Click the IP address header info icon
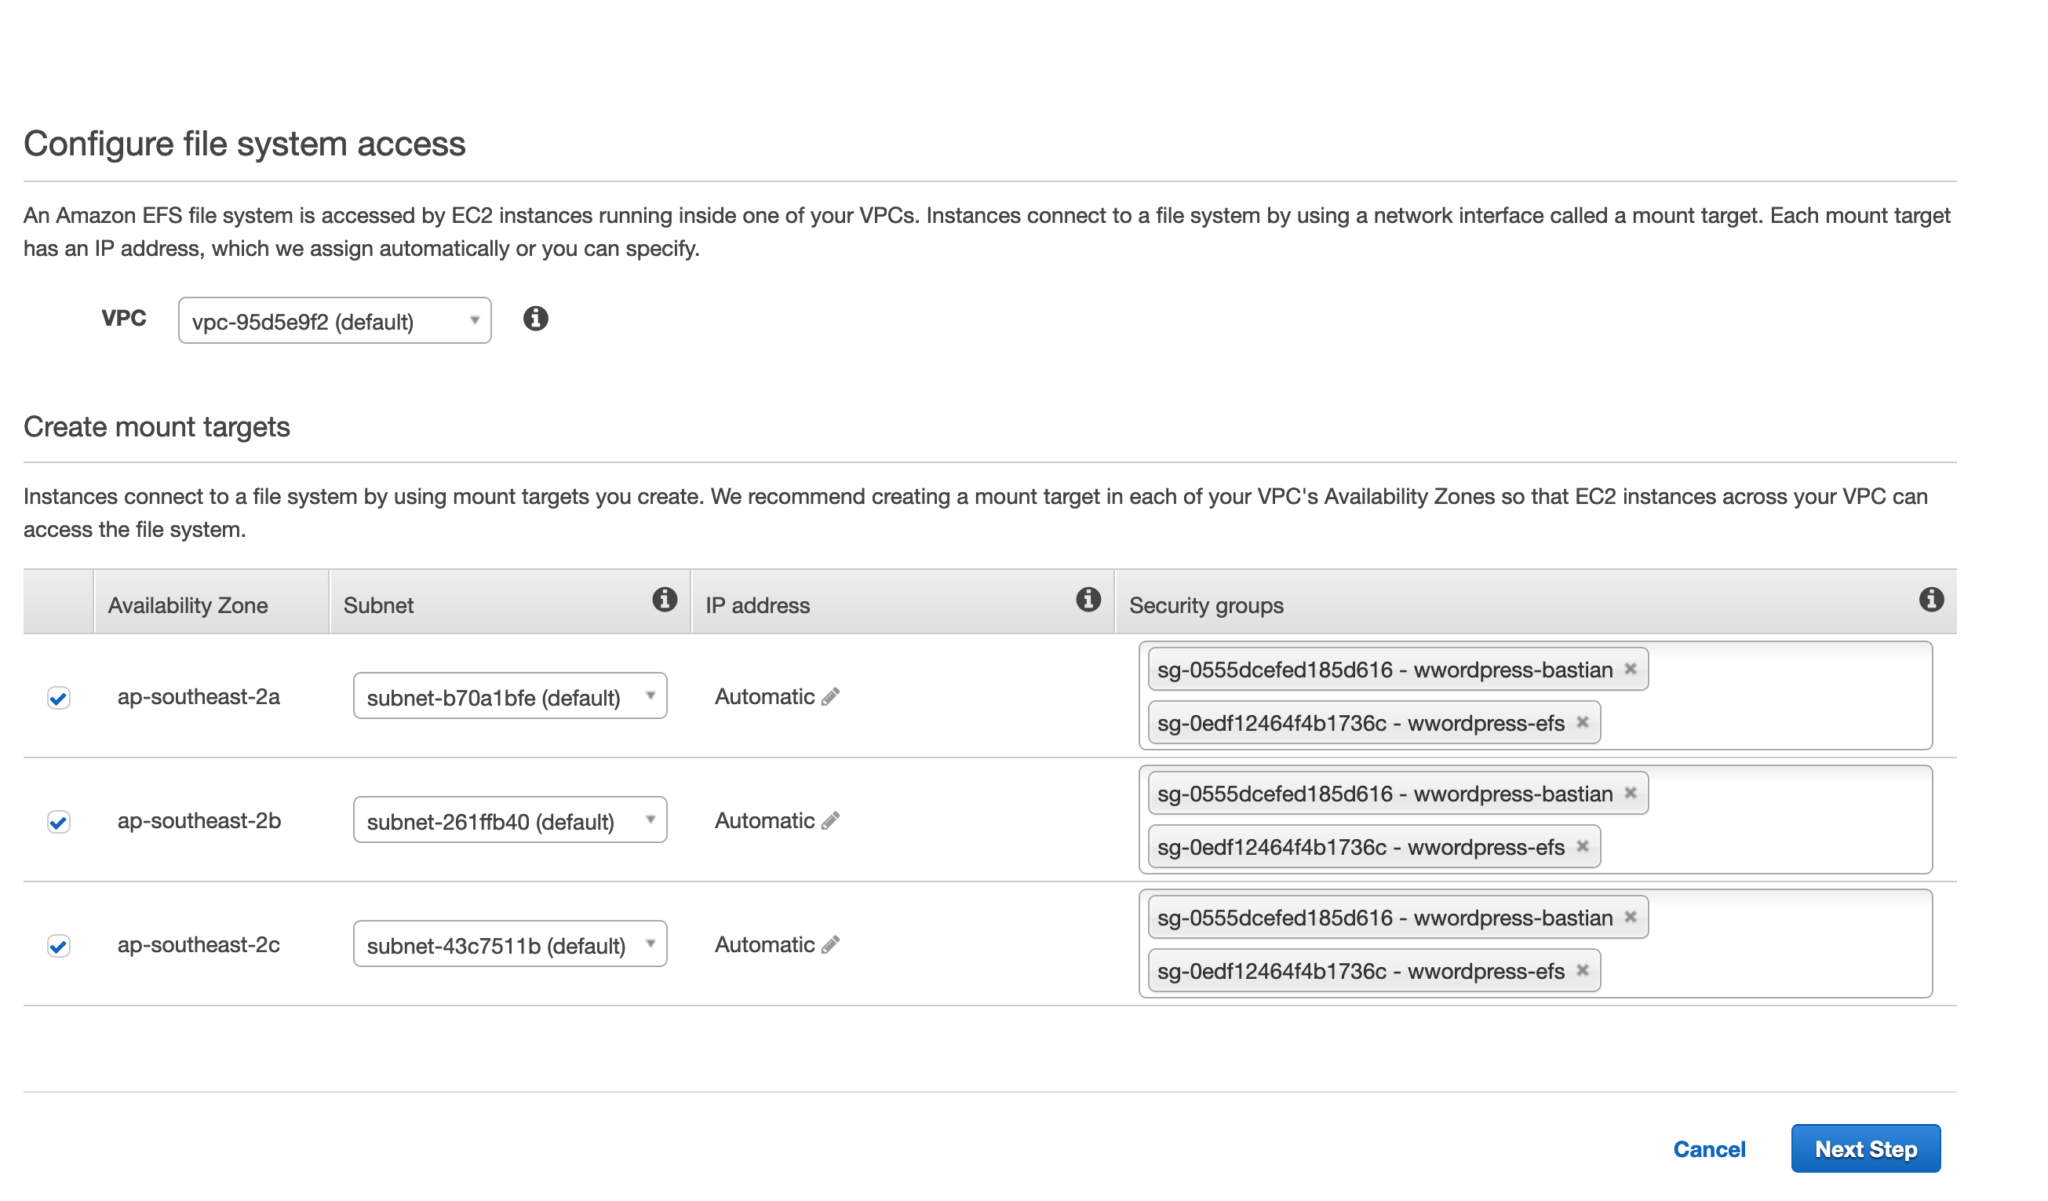The height and width of the screenshot is (1201, 2048). tap(1088, 600)
